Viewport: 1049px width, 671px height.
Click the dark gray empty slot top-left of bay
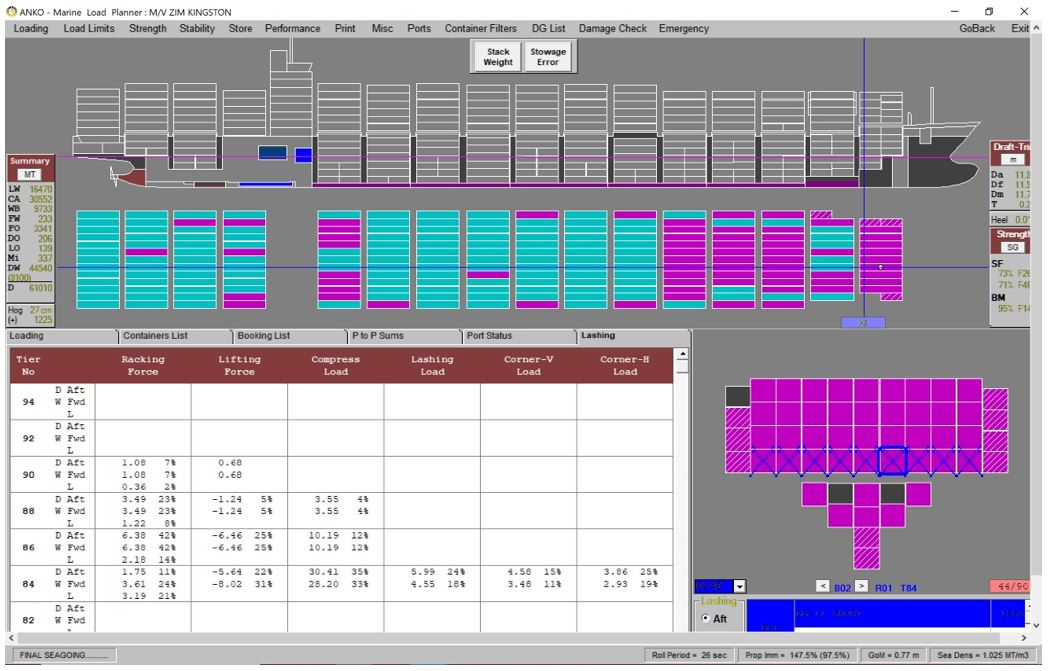(738, 397)
